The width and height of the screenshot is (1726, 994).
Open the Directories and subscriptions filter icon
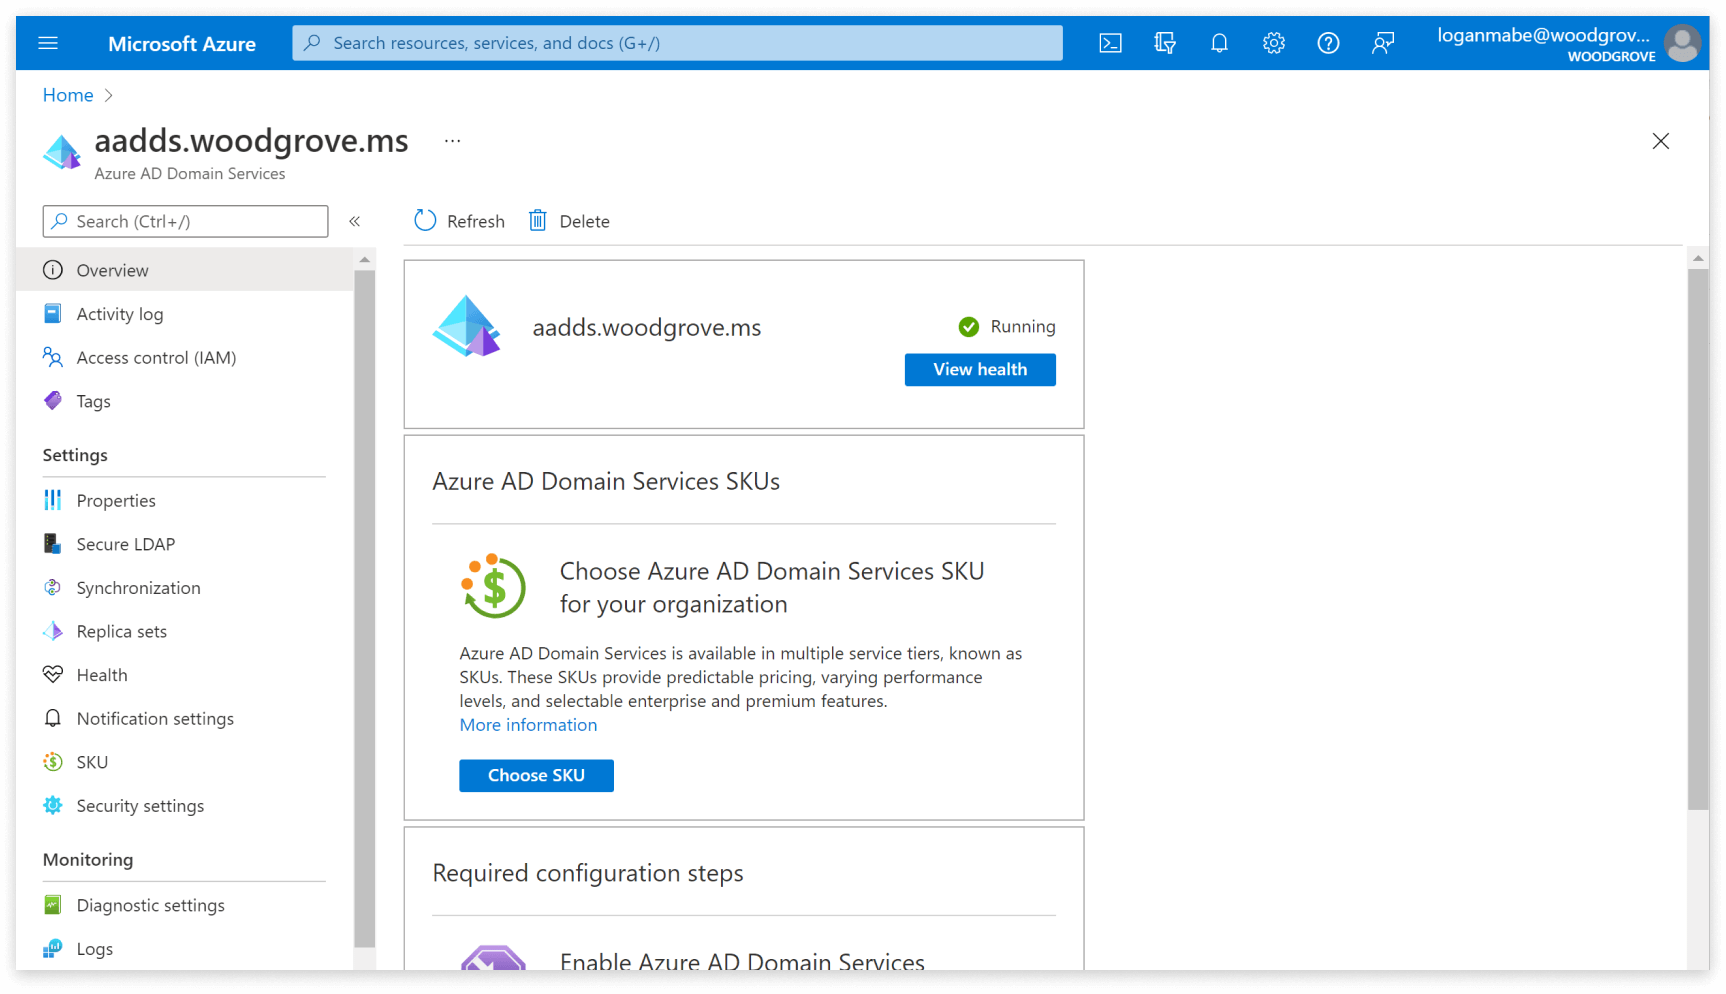(1164, 43)
